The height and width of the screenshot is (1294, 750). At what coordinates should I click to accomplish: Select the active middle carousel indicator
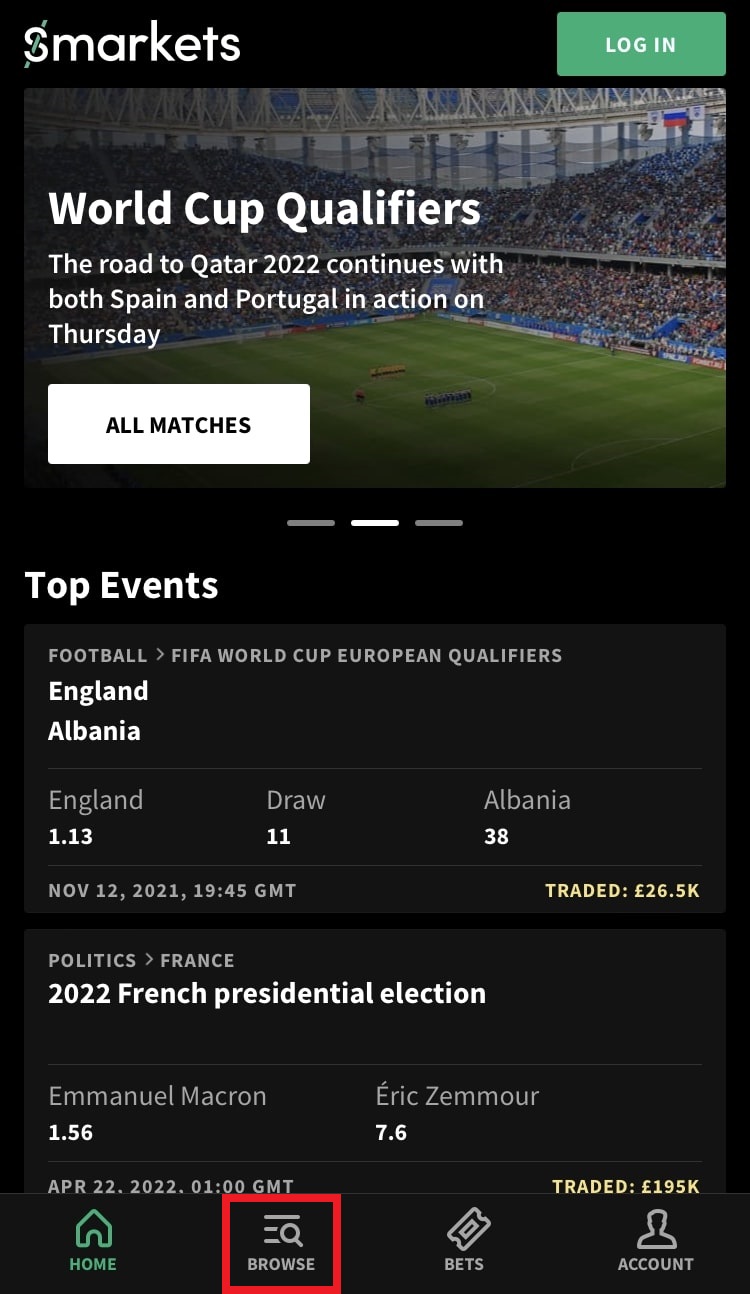click(375, 523)
